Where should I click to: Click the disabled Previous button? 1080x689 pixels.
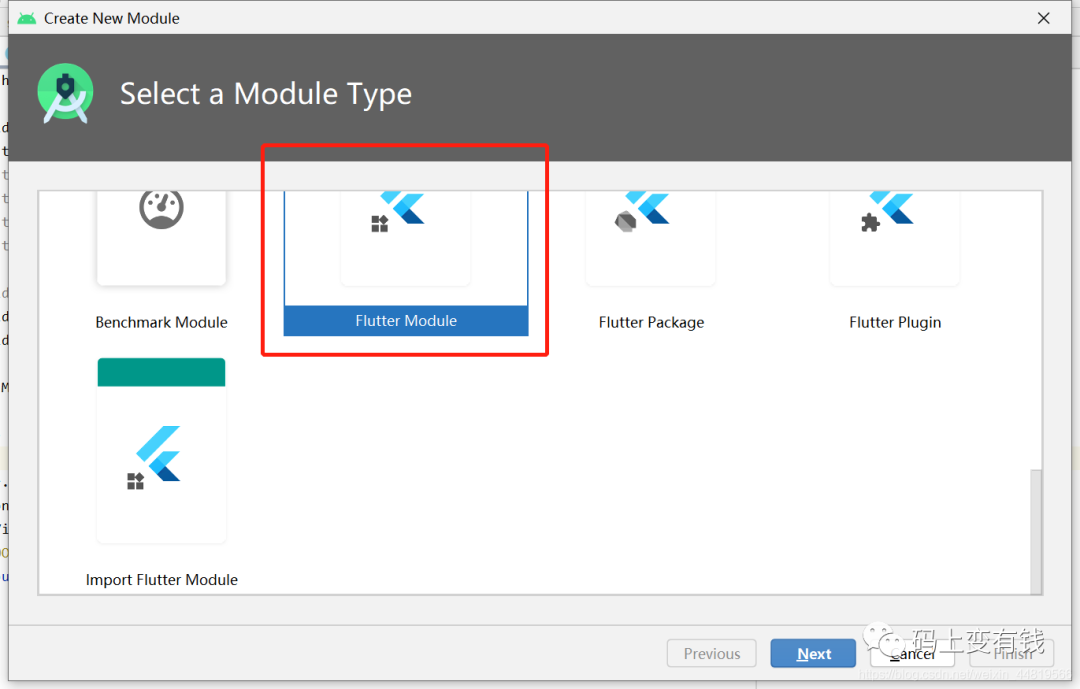tap(712, 653)
